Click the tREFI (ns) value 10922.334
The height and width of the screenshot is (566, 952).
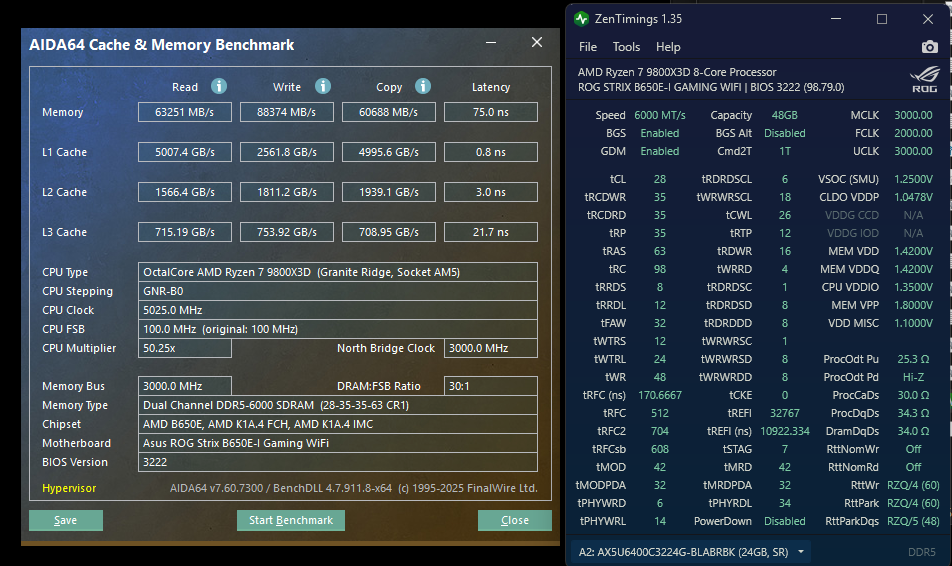(x=784, y=431)
